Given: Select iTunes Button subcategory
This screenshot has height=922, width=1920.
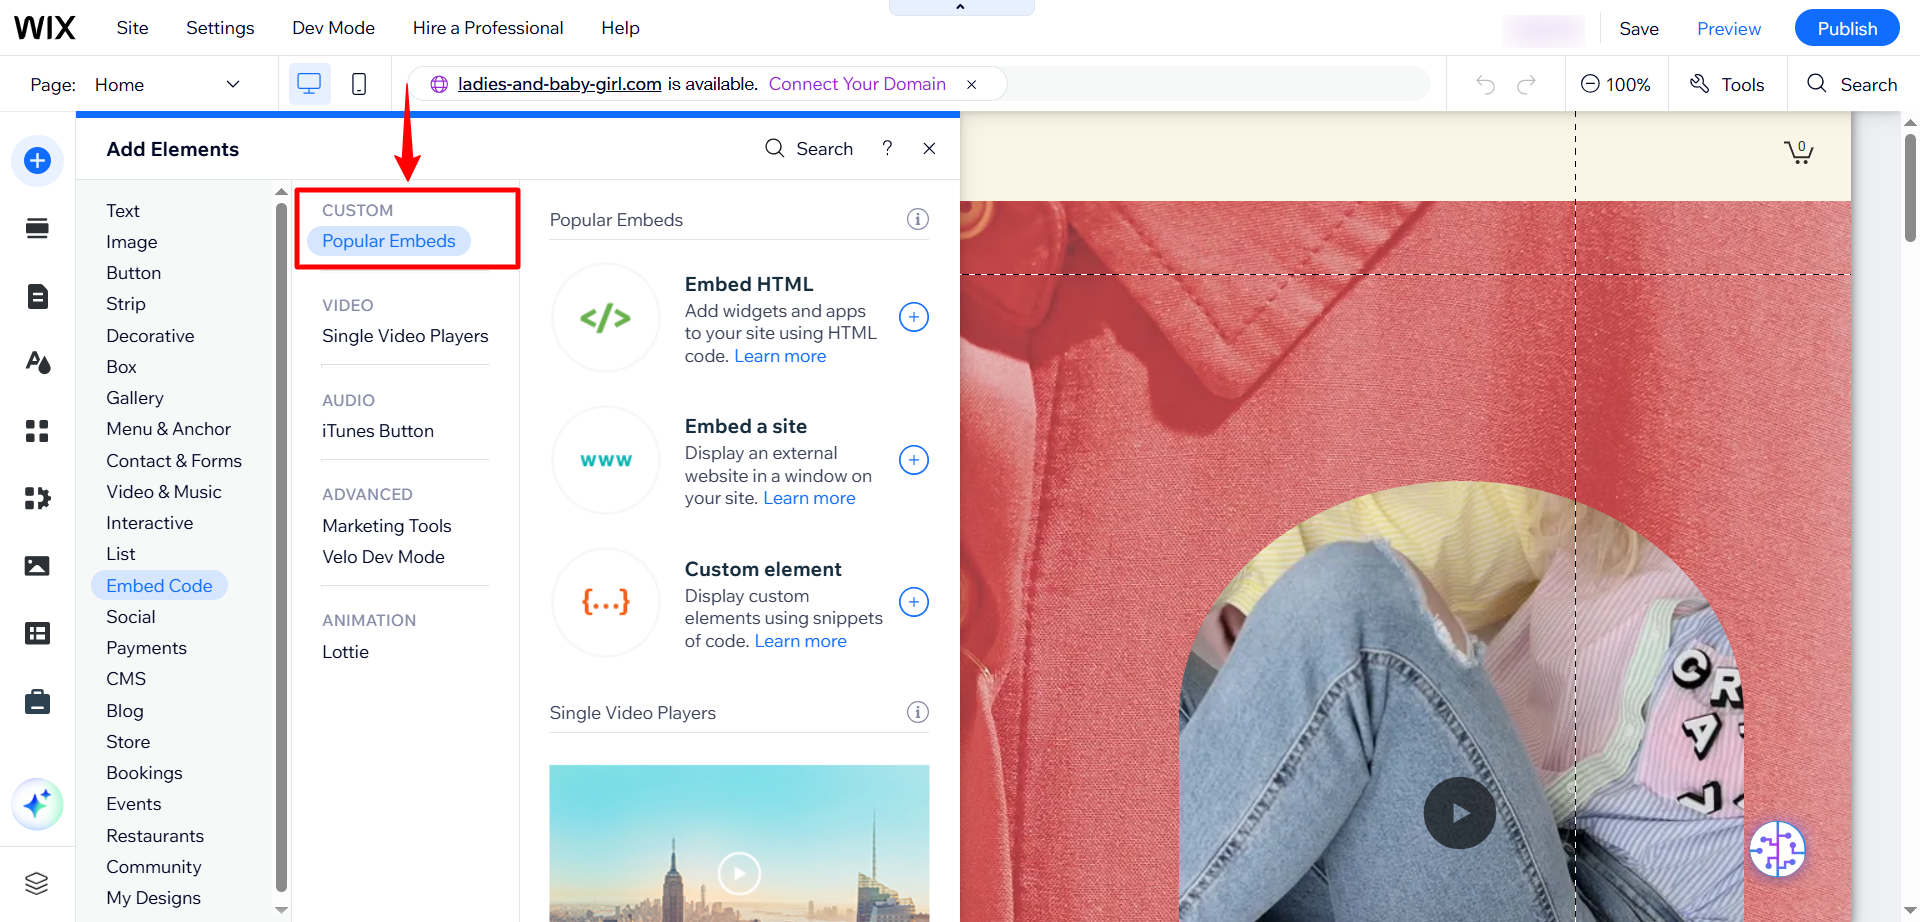Looking at the screenshot, I should 378,431.
